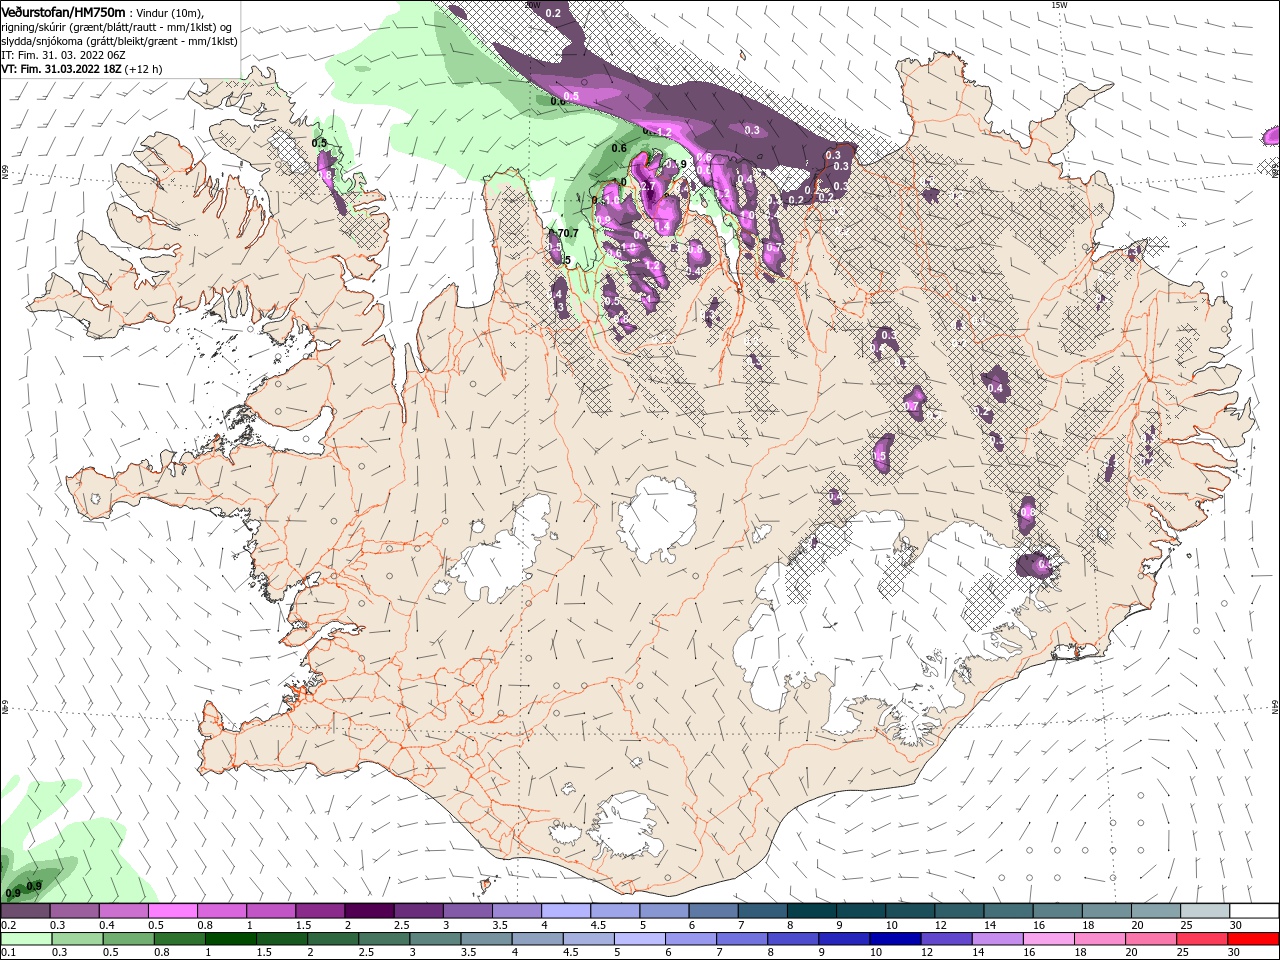The image size is (1280, 960).
Task: Click the grey-teal 18–20 snow legend swatch
Action: point(1106,911)
